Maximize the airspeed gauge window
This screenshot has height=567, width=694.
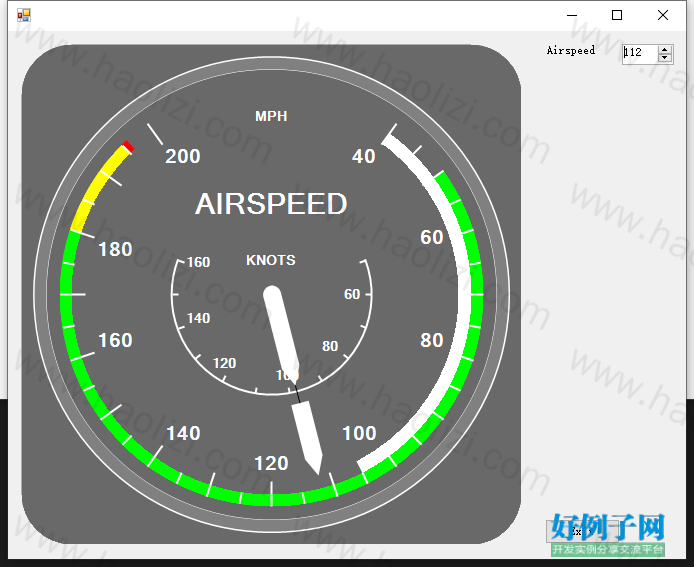coord(617,15)
